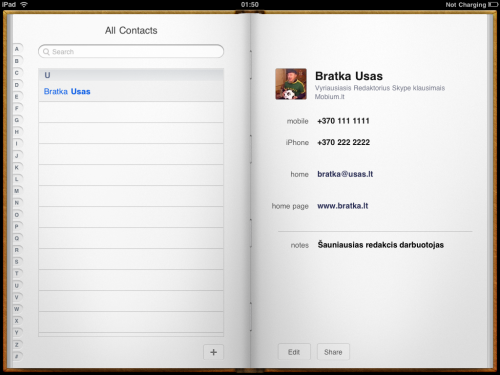The width and height of the screenshot is (500, 375).
Task: Jump to letter T index tab
Action: [17, 274]
